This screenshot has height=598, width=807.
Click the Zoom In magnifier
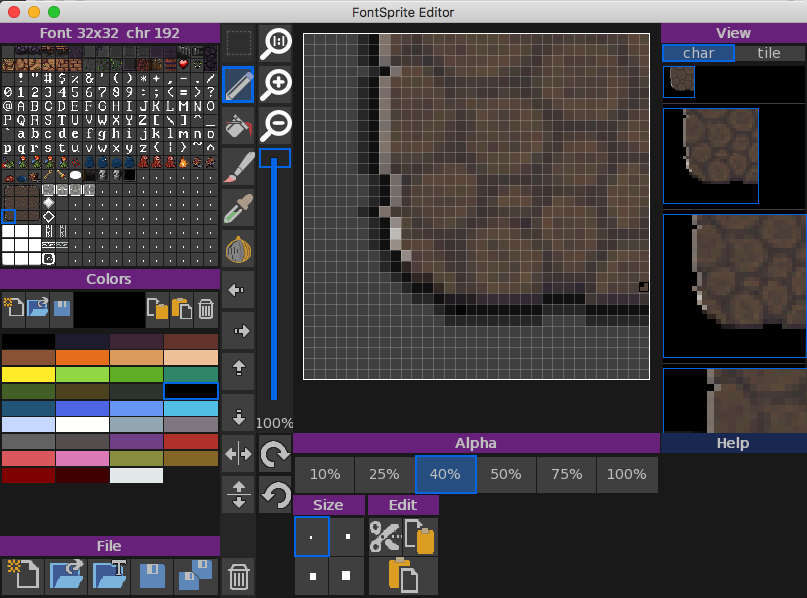275,85
